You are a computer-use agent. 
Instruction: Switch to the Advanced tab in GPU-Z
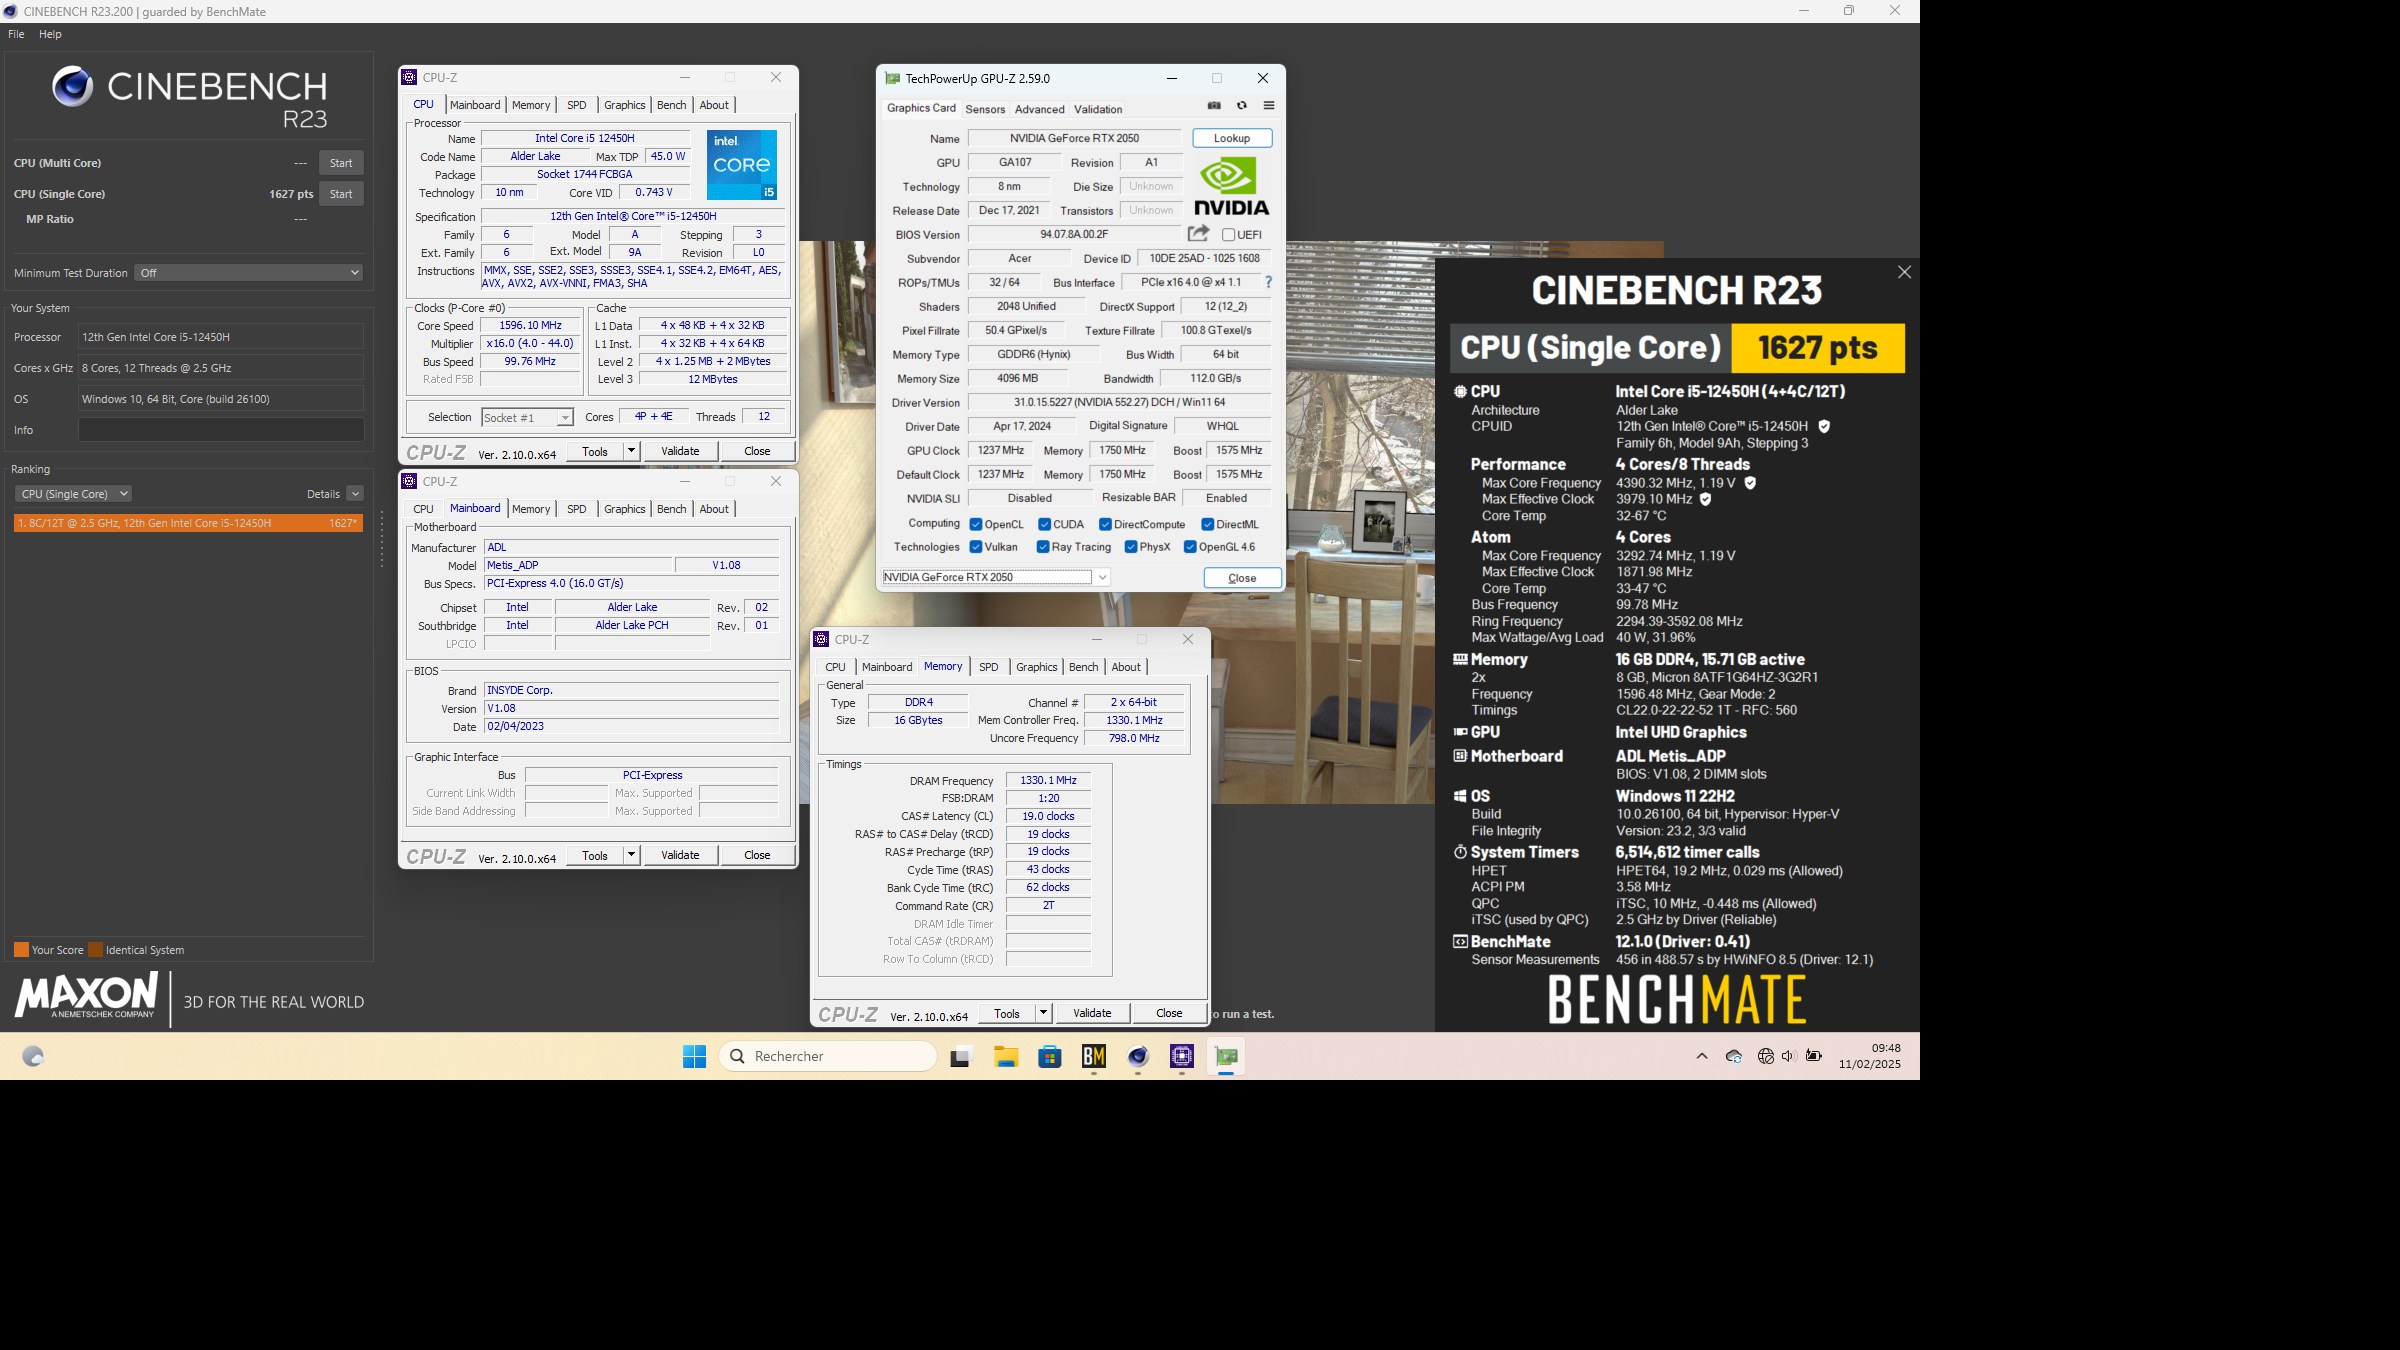(1039, 109)
